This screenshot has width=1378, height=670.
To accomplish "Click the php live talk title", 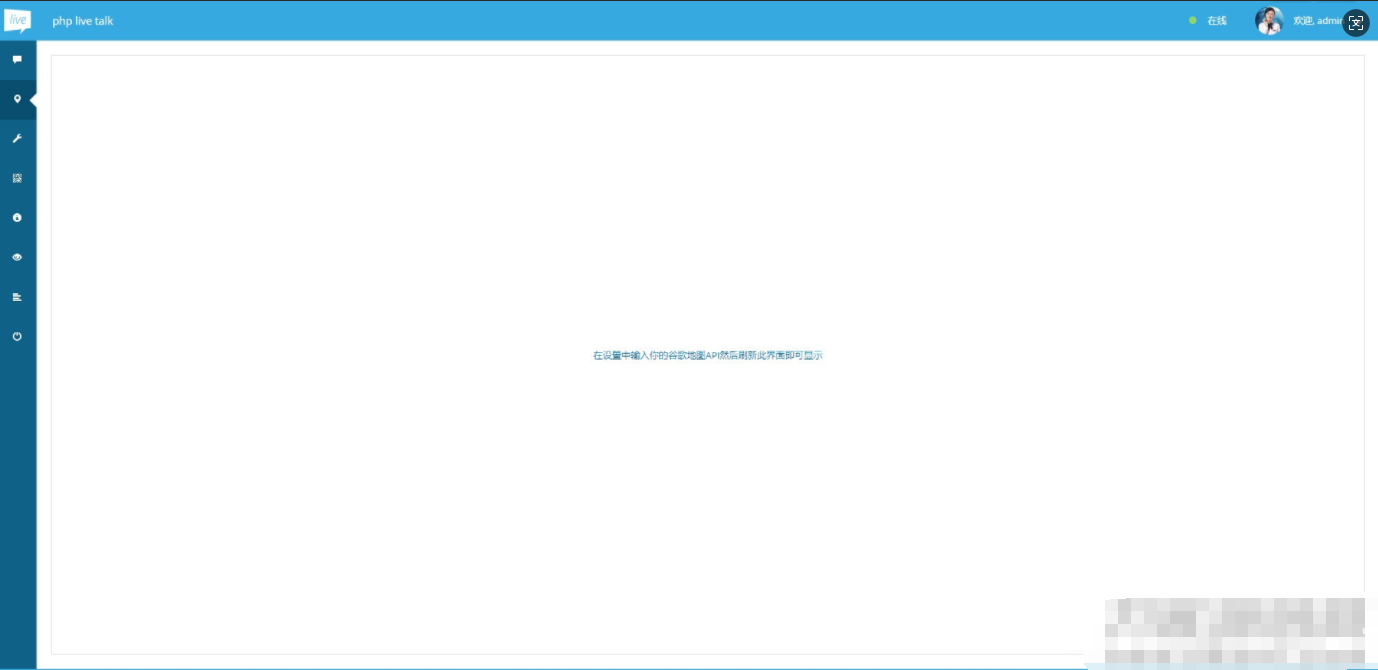I will click(82, 21).
